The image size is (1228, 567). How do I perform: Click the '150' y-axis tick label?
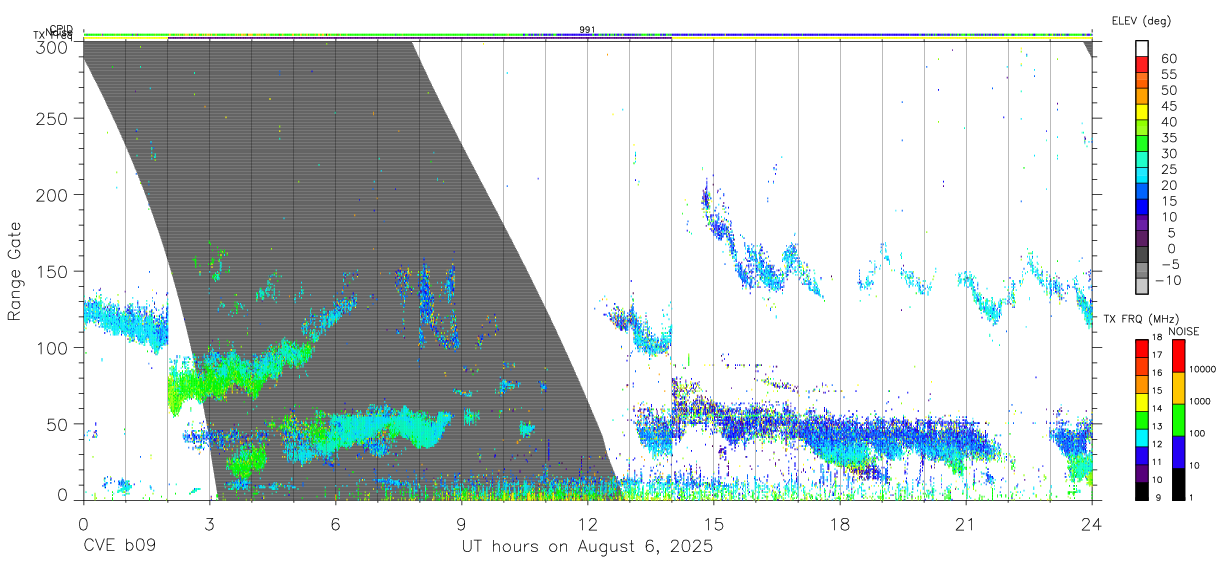pyautogui.click(x=54, y=271)
